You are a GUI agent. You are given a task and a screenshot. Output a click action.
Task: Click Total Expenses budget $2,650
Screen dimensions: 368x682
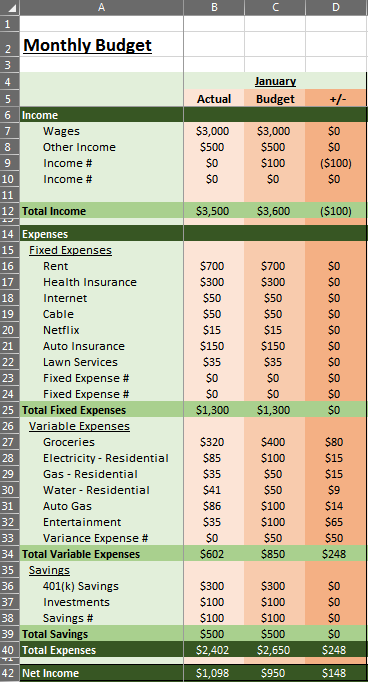273,650
